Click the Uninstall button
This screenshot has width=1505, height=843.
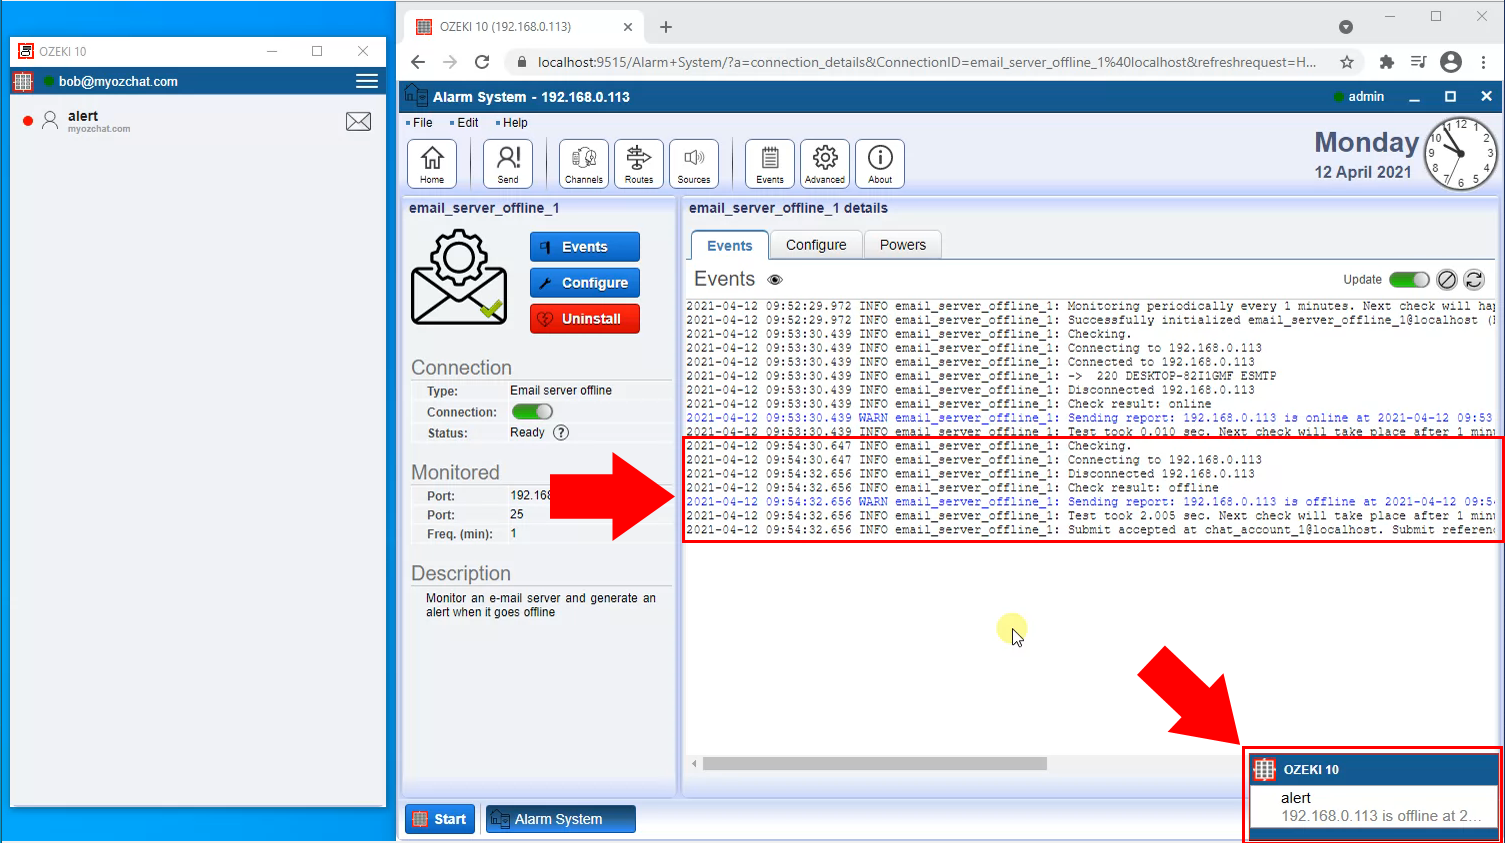point(584,318)
